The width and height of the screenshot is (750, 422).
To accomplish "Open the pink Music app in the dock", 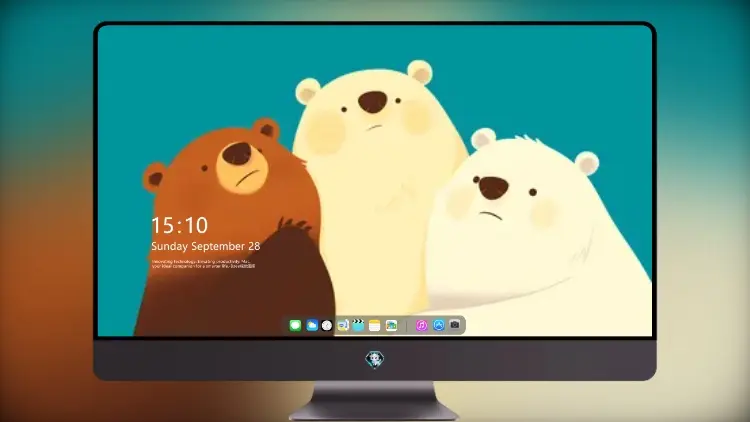I will coord(421,325).
